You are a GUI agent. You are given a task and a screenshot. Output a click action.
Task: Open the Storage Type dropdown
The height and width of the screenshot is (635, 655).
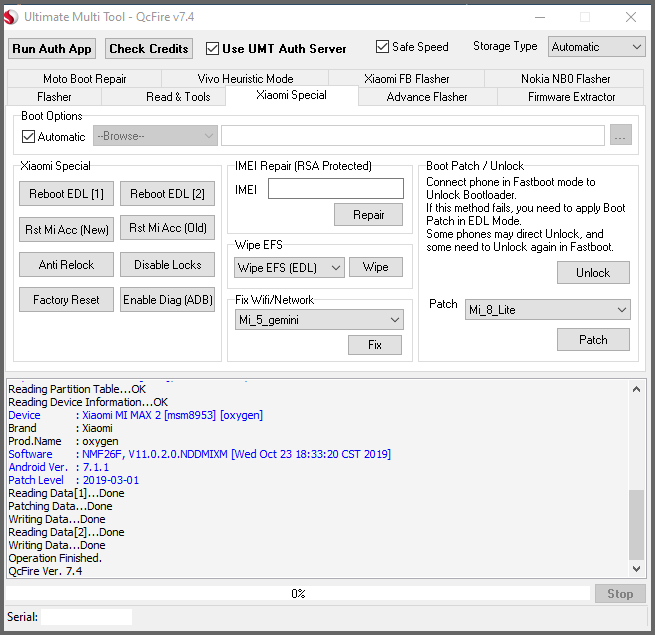(597, 47)
